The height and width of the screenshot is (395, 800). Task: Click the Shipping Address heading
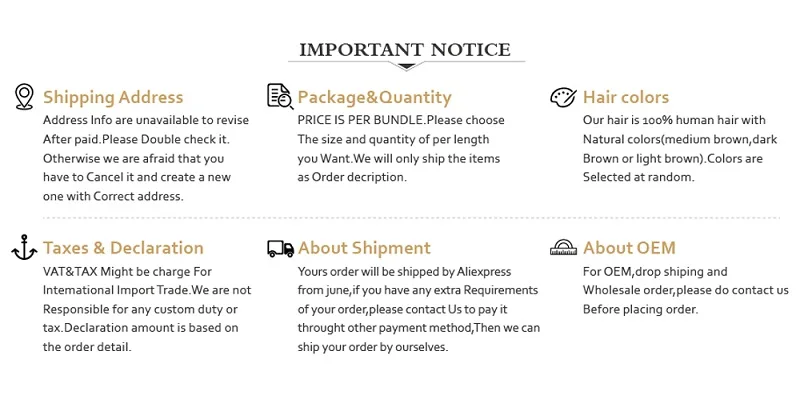tap(113, 97)
